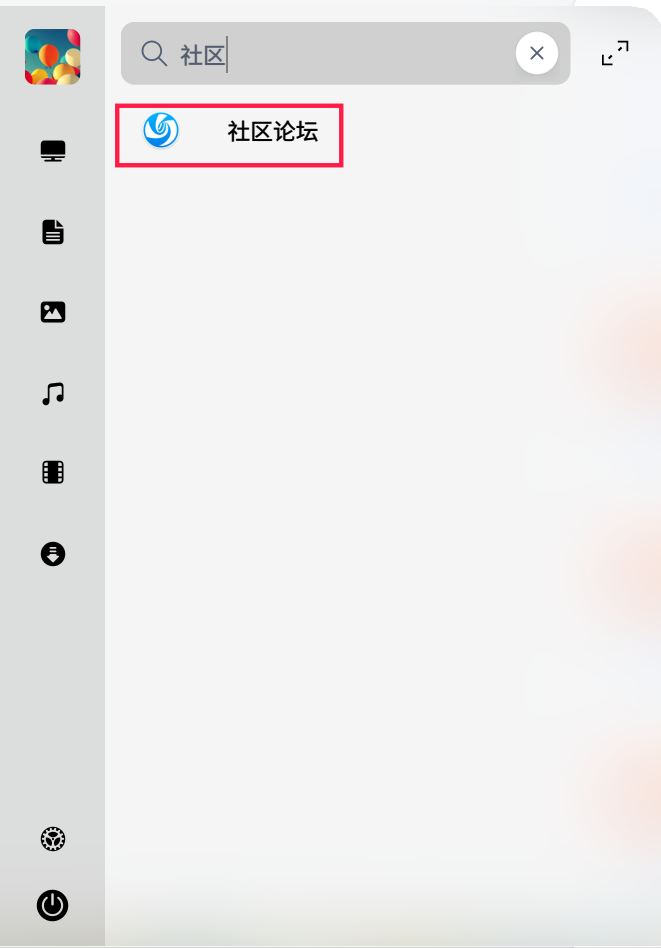Open the Videos folder film icon
661x948 pixels.
[x=53, y=472]
